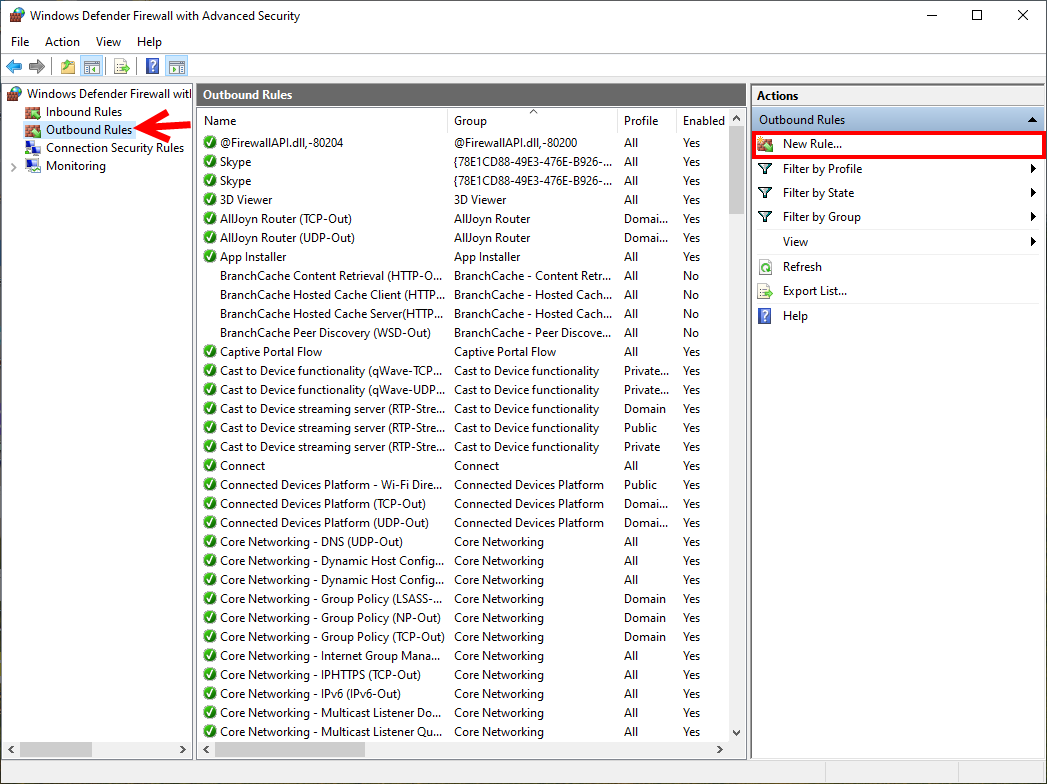Click Refresh in the Actions pane
Viewport: 1047px width, 784px height.
click(x=802, y=267)
